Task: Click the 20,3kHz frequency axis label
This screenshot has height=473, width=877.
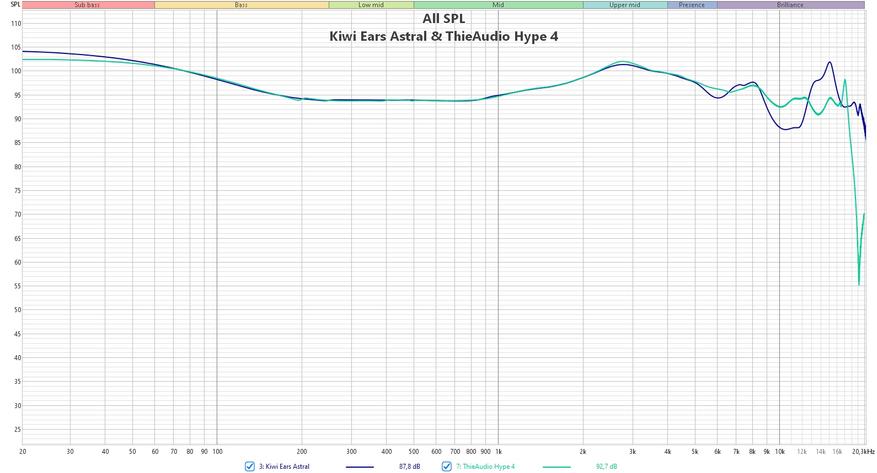Action: click(864, 452)
